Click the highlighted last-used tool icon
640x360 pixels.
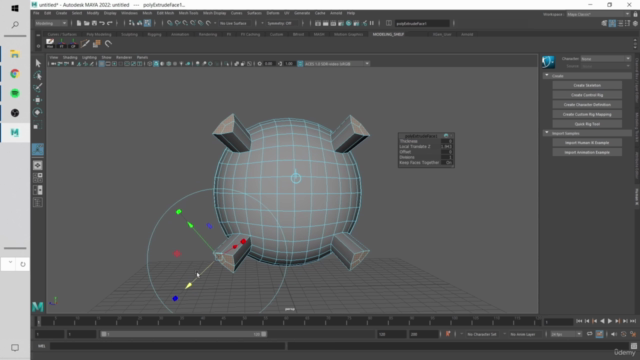click(38, 149)
